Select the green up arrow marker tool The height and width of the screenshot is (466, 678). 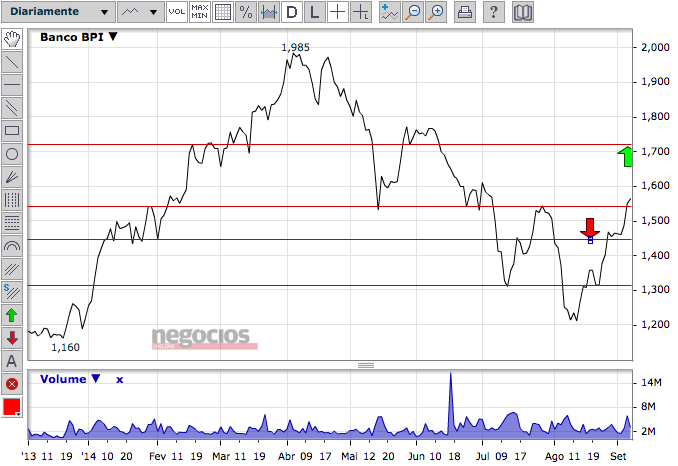pos(12,315)
